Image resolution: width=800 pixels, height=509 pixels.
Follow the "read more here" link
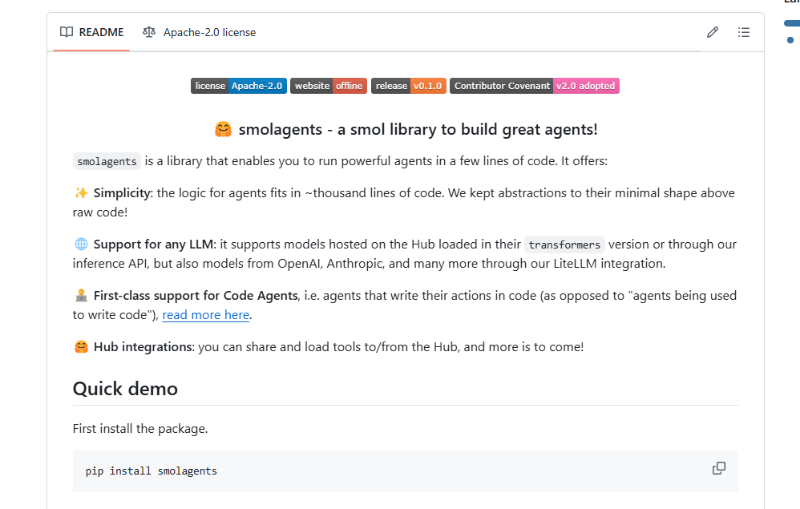click(206, 315)
